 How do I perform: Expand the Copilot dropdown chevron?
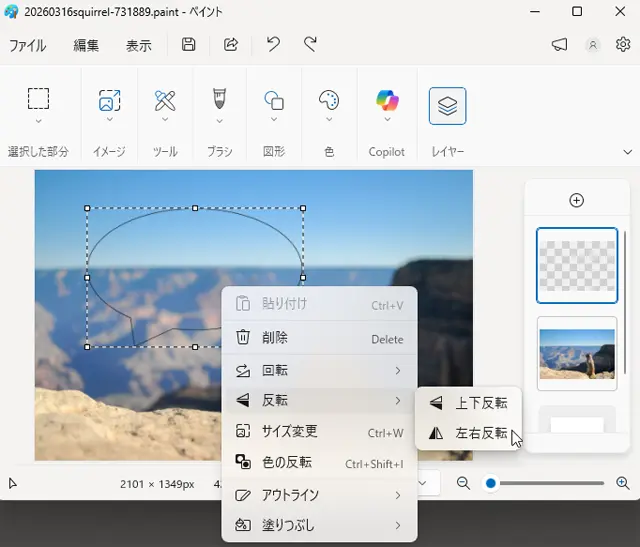[387, 120]
